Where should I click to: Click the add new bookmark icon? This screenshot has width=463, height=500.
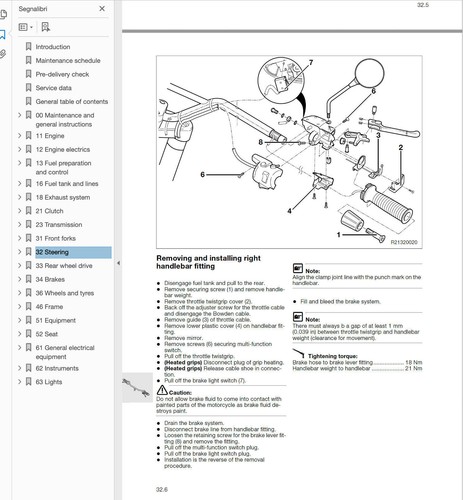[x=45, y=27]
